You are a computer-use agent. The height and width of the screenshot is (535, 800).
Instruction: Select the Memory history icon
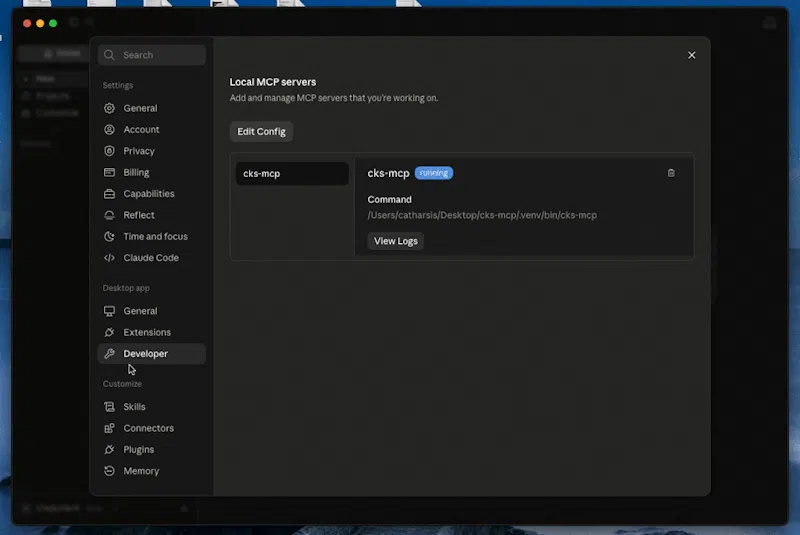point(109,471)
